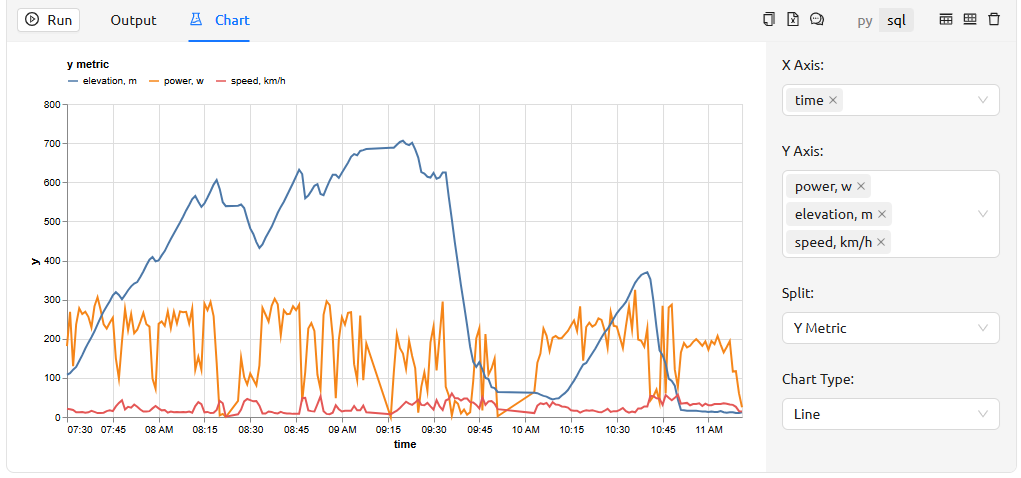
Task: Click the insert cell above icon
Action: 946,19
